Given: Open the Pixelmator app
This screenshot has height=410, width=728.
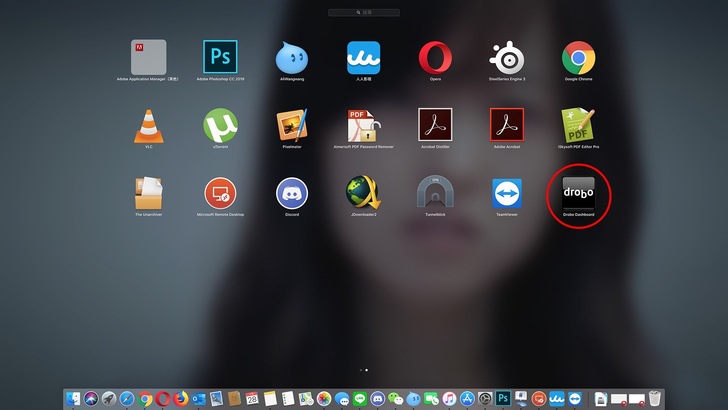Looking at the screenshot, I should 292,125.
